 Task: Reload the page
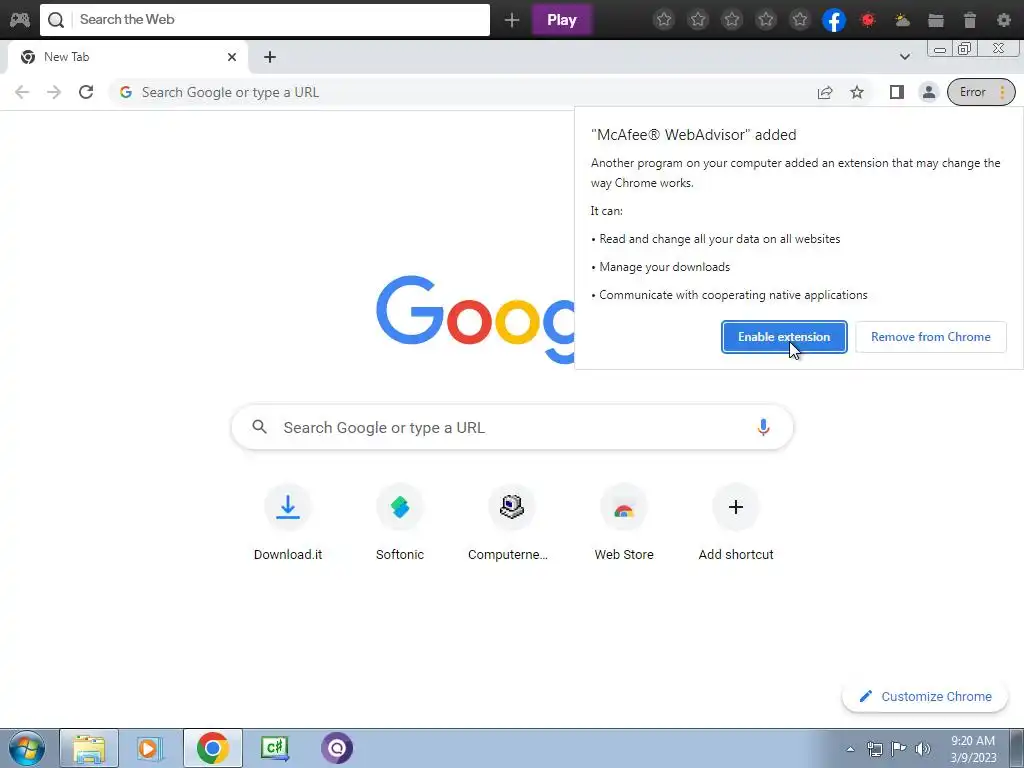(86, 92)
